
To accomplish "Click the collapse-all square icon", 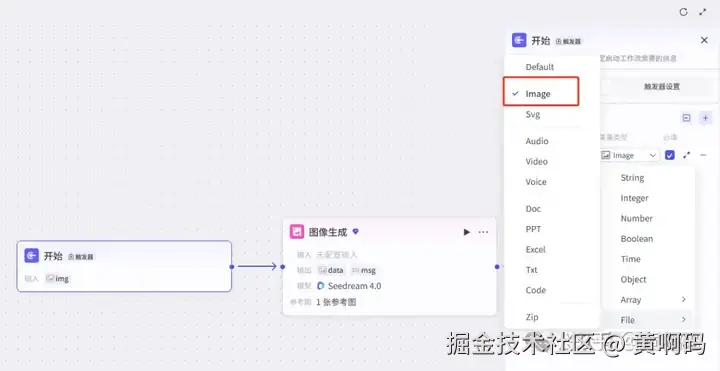I will click(x=686, y=118).
